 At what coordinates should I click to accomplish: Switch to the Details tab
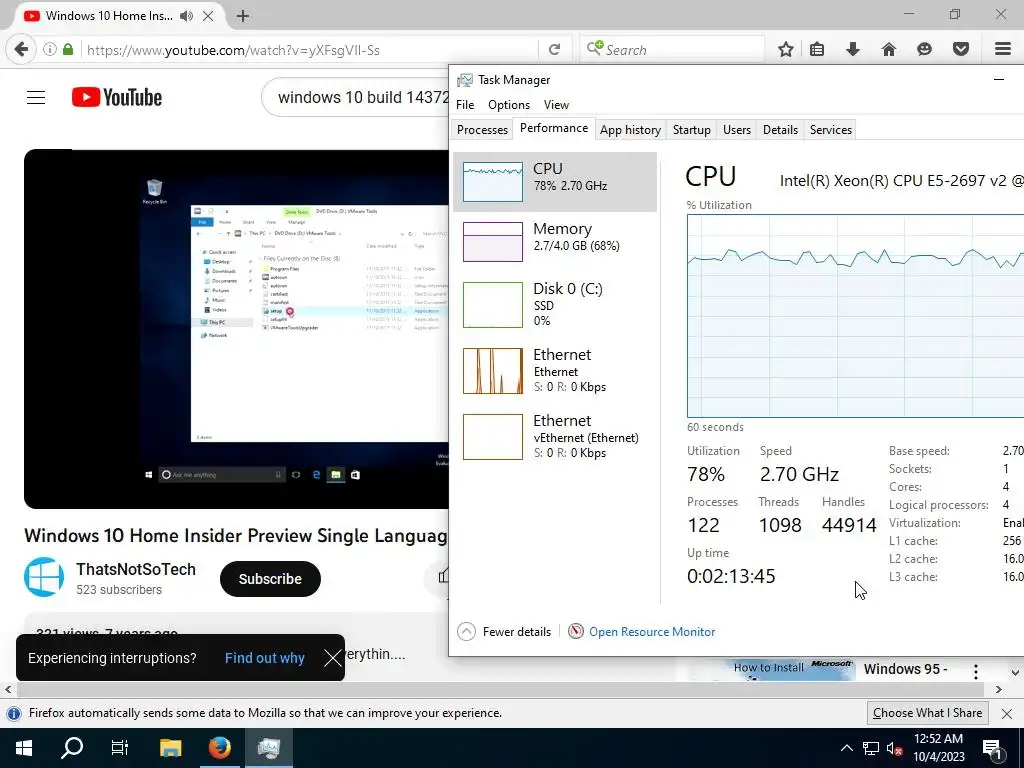pos(780,129)
